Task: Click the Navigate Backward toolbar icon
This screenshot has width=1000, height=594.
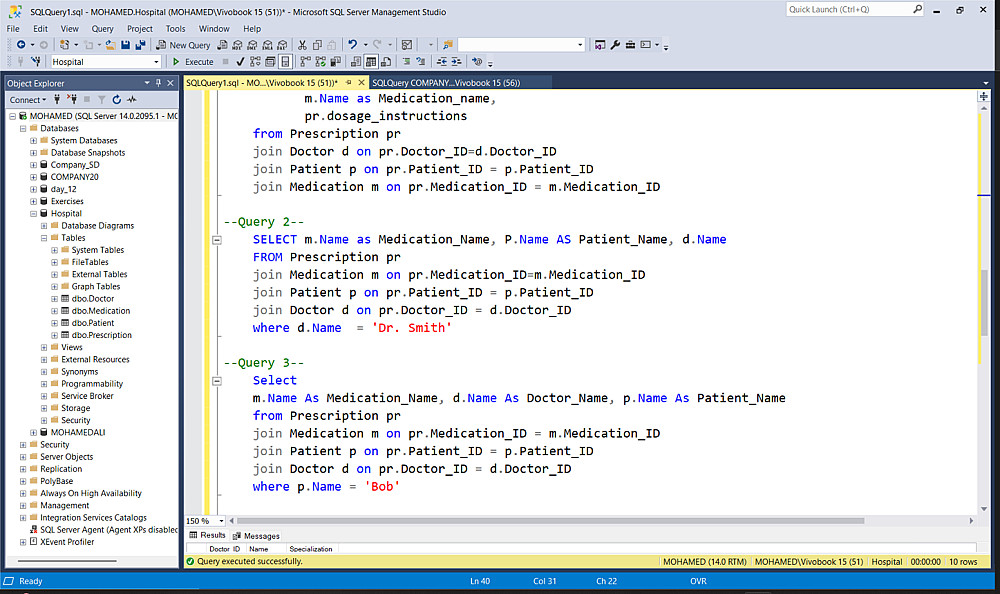Action: click(21, 45)
